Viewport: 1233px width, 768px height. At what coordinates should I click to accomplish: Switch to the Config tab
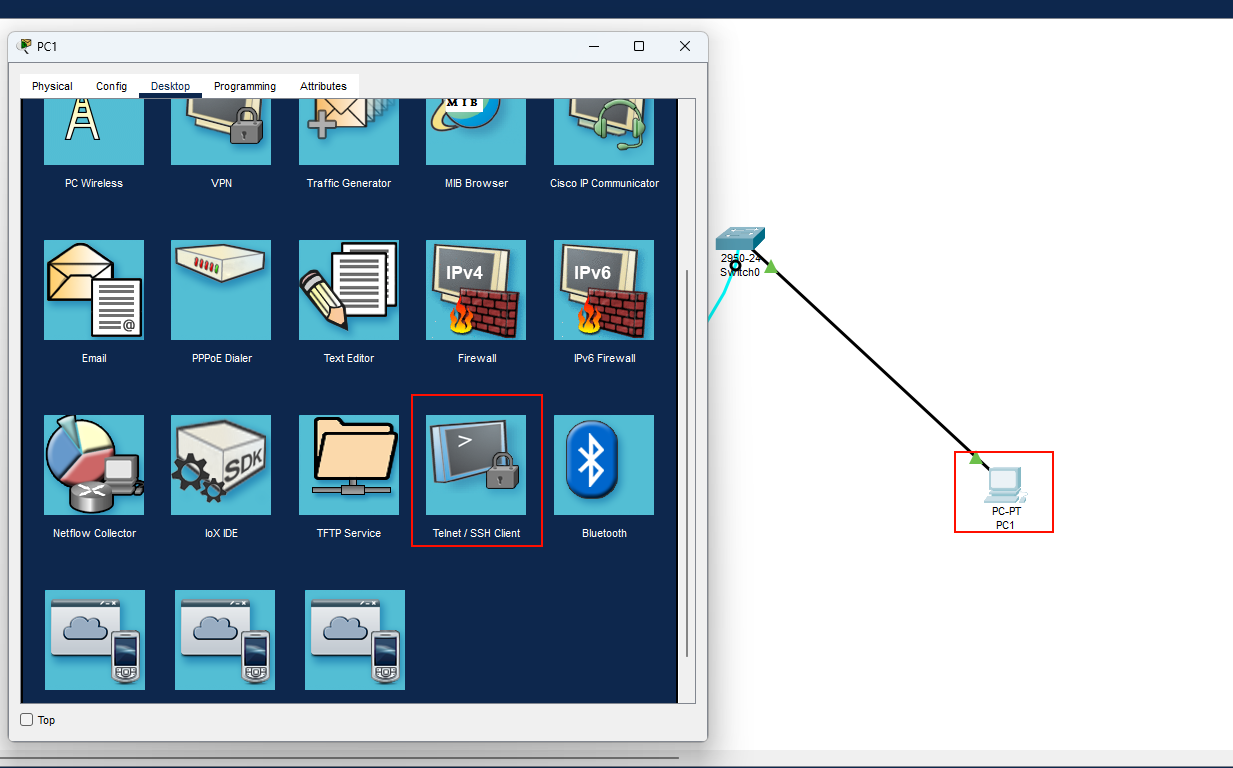click(x=111, y=87)
